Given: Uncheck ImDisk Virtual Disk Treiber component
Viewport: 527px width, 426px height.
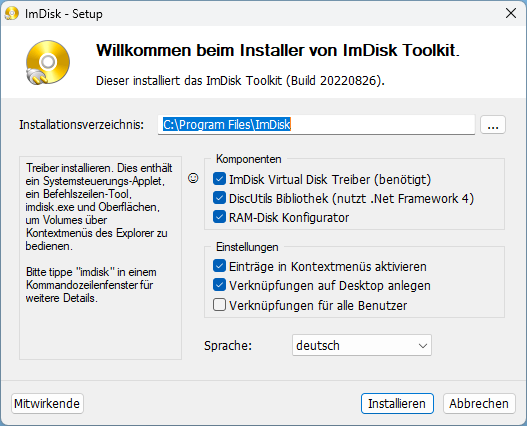Looking at the screenshot, I should (x=219, y=179).
